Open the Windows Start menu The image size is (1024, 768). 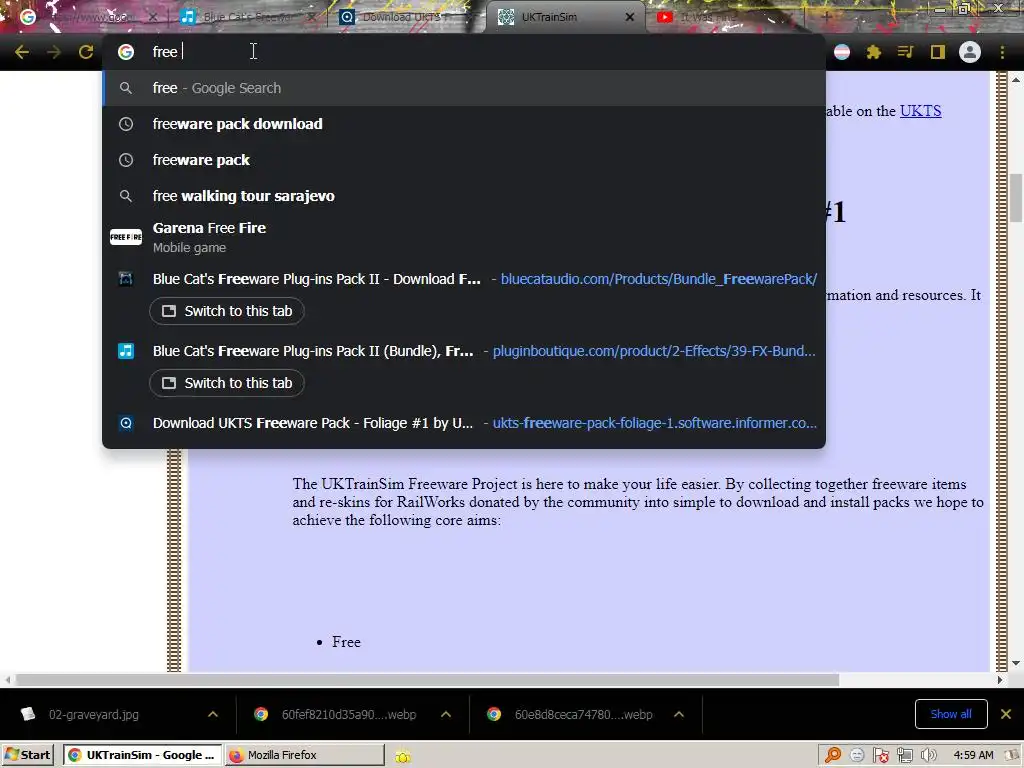27,755
